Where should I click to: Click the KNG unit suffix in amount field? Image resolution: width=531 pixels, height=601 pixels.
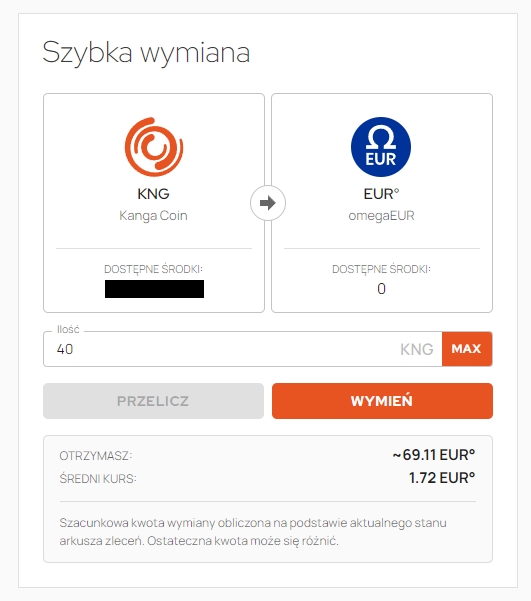417,349
